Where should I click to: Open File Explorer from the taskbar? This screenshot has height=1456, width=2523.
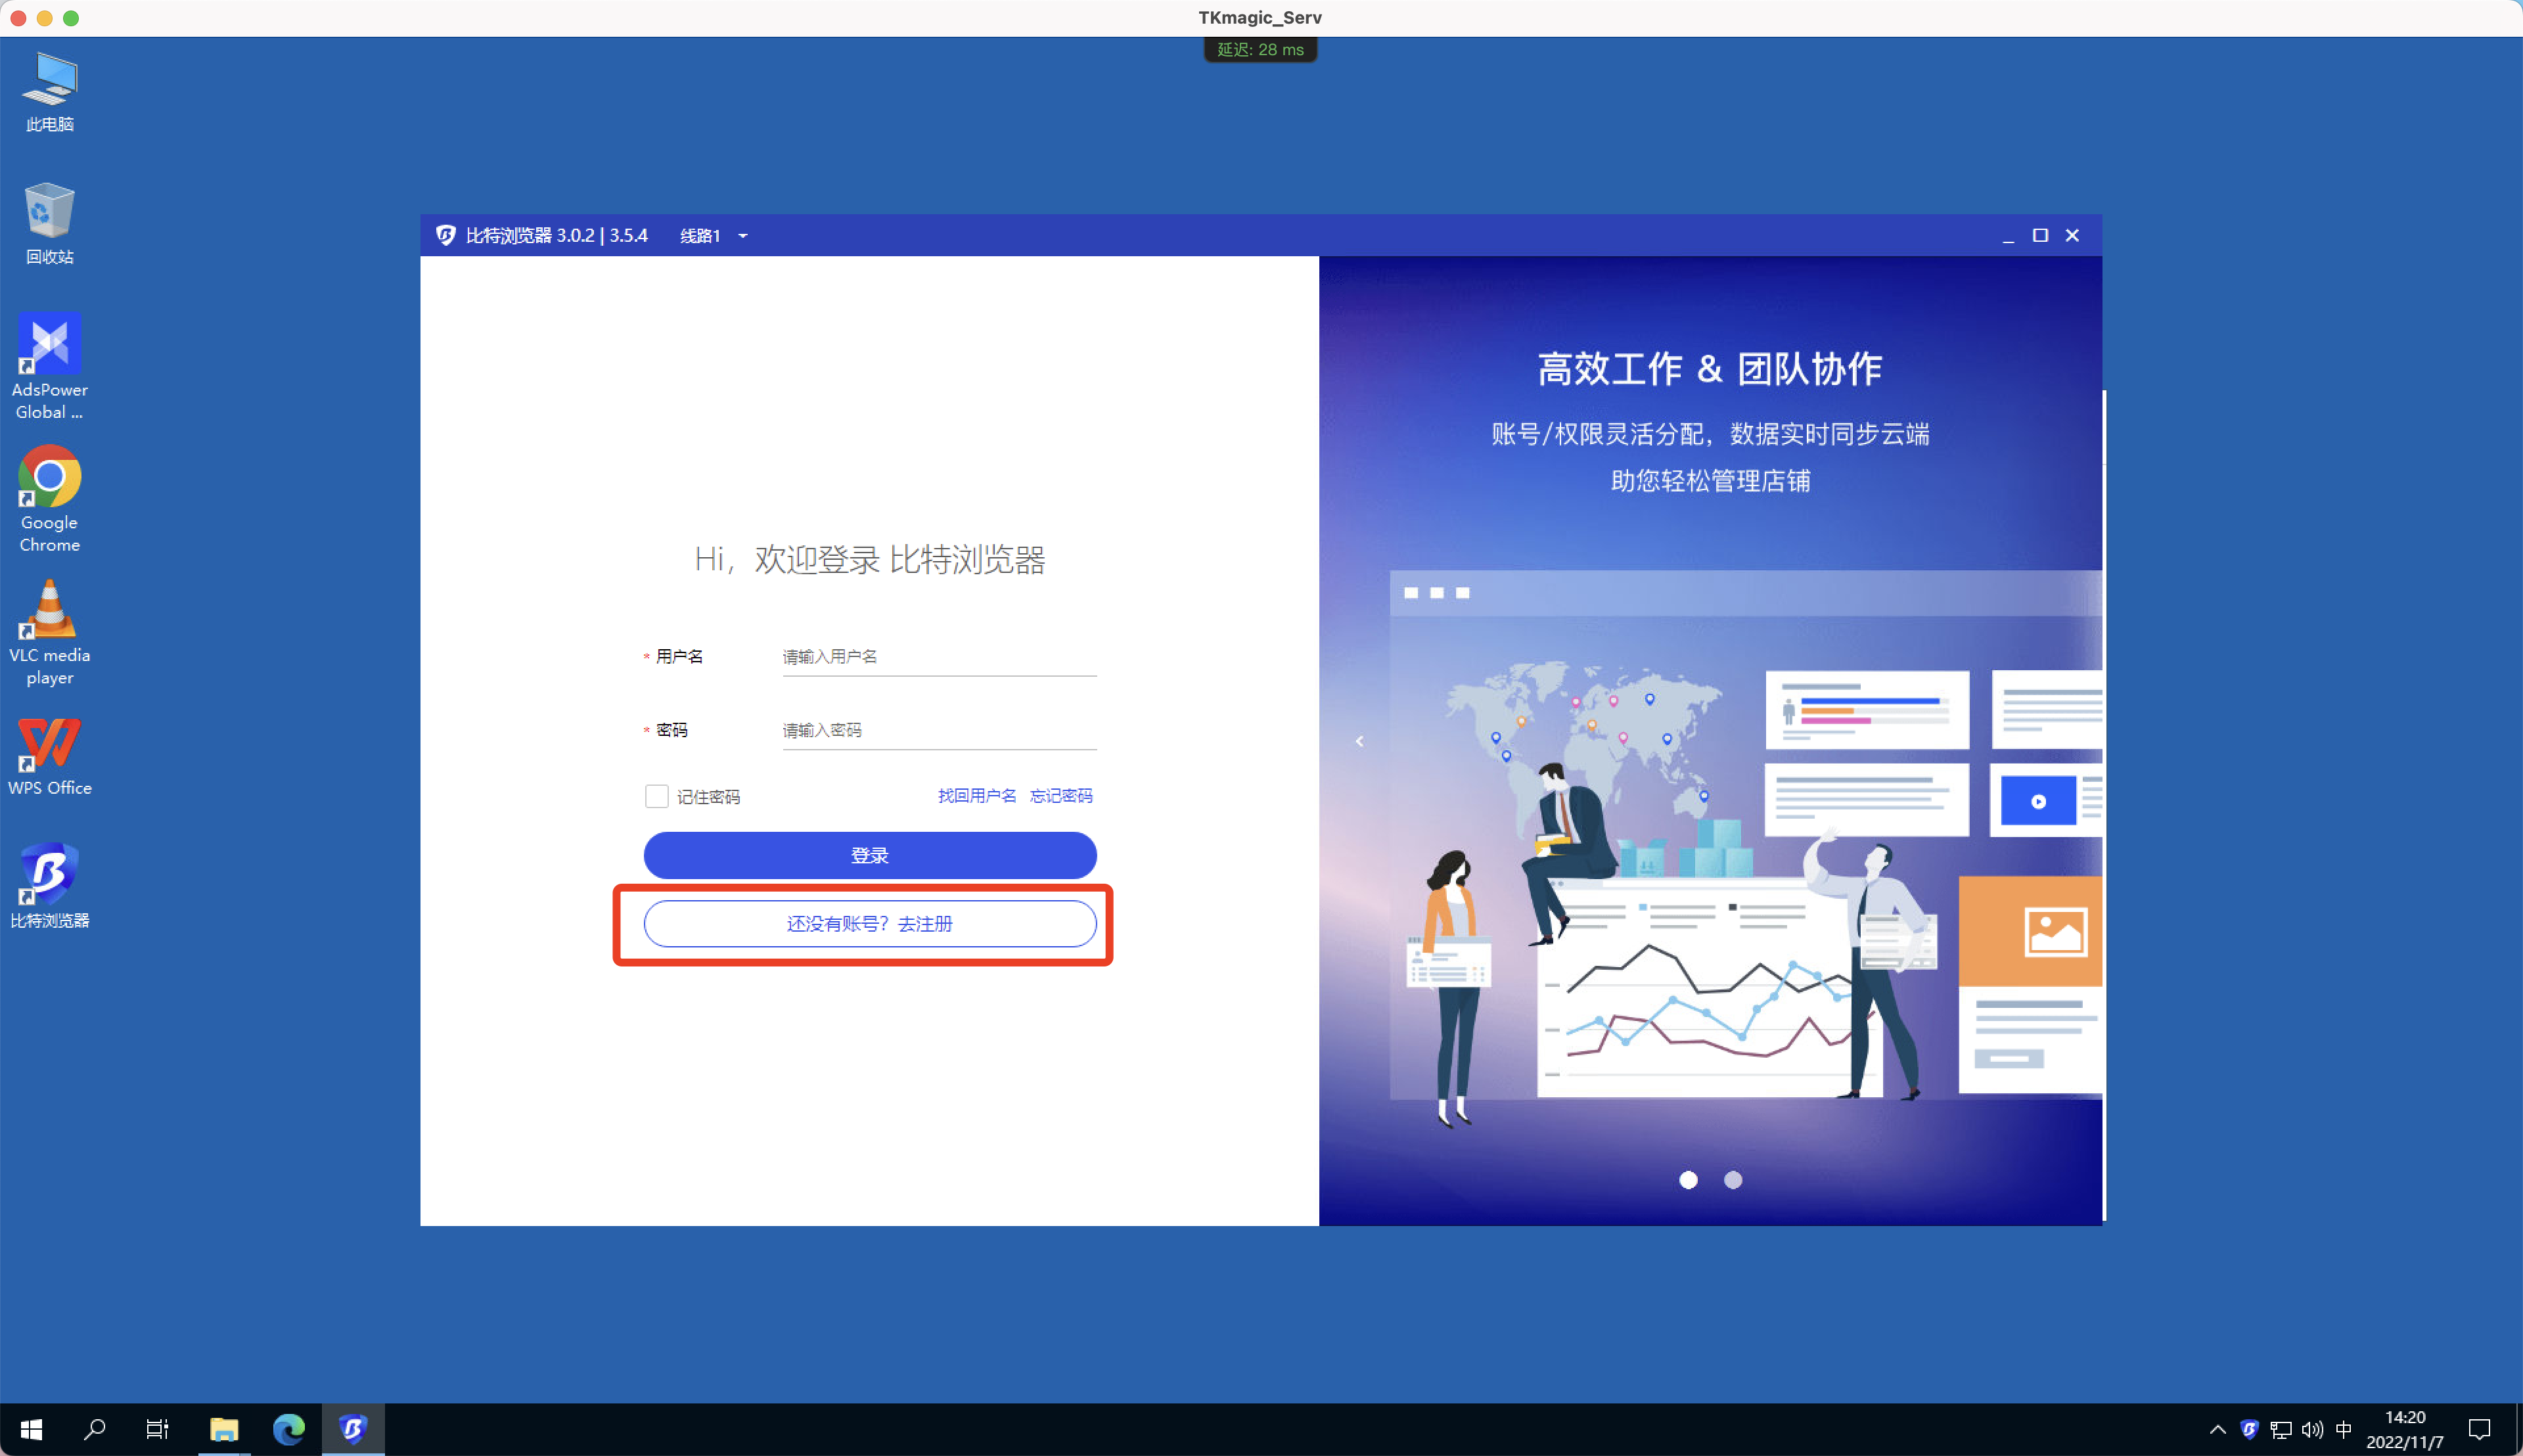tap(224, 1429)
